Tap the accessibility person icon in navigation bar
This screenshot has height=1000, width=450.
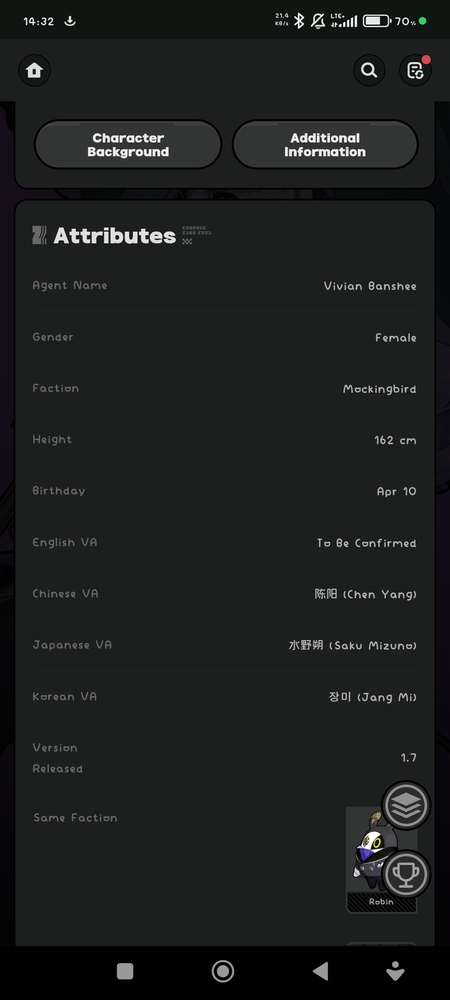coord(395,971)
